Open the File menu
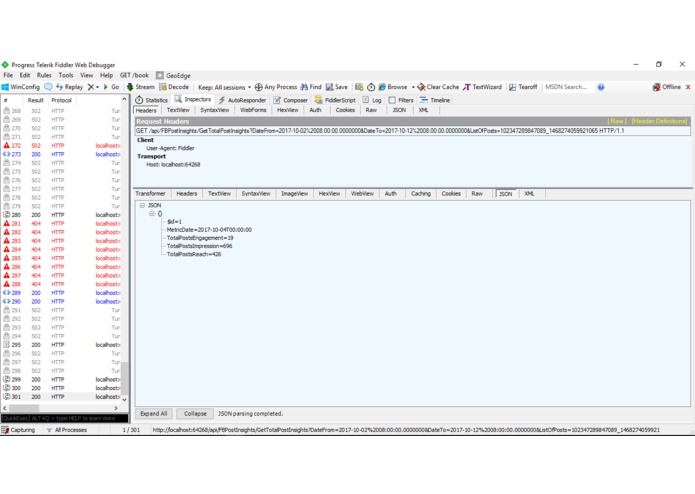This screenshot has height=494, width=695. point(8,75)
